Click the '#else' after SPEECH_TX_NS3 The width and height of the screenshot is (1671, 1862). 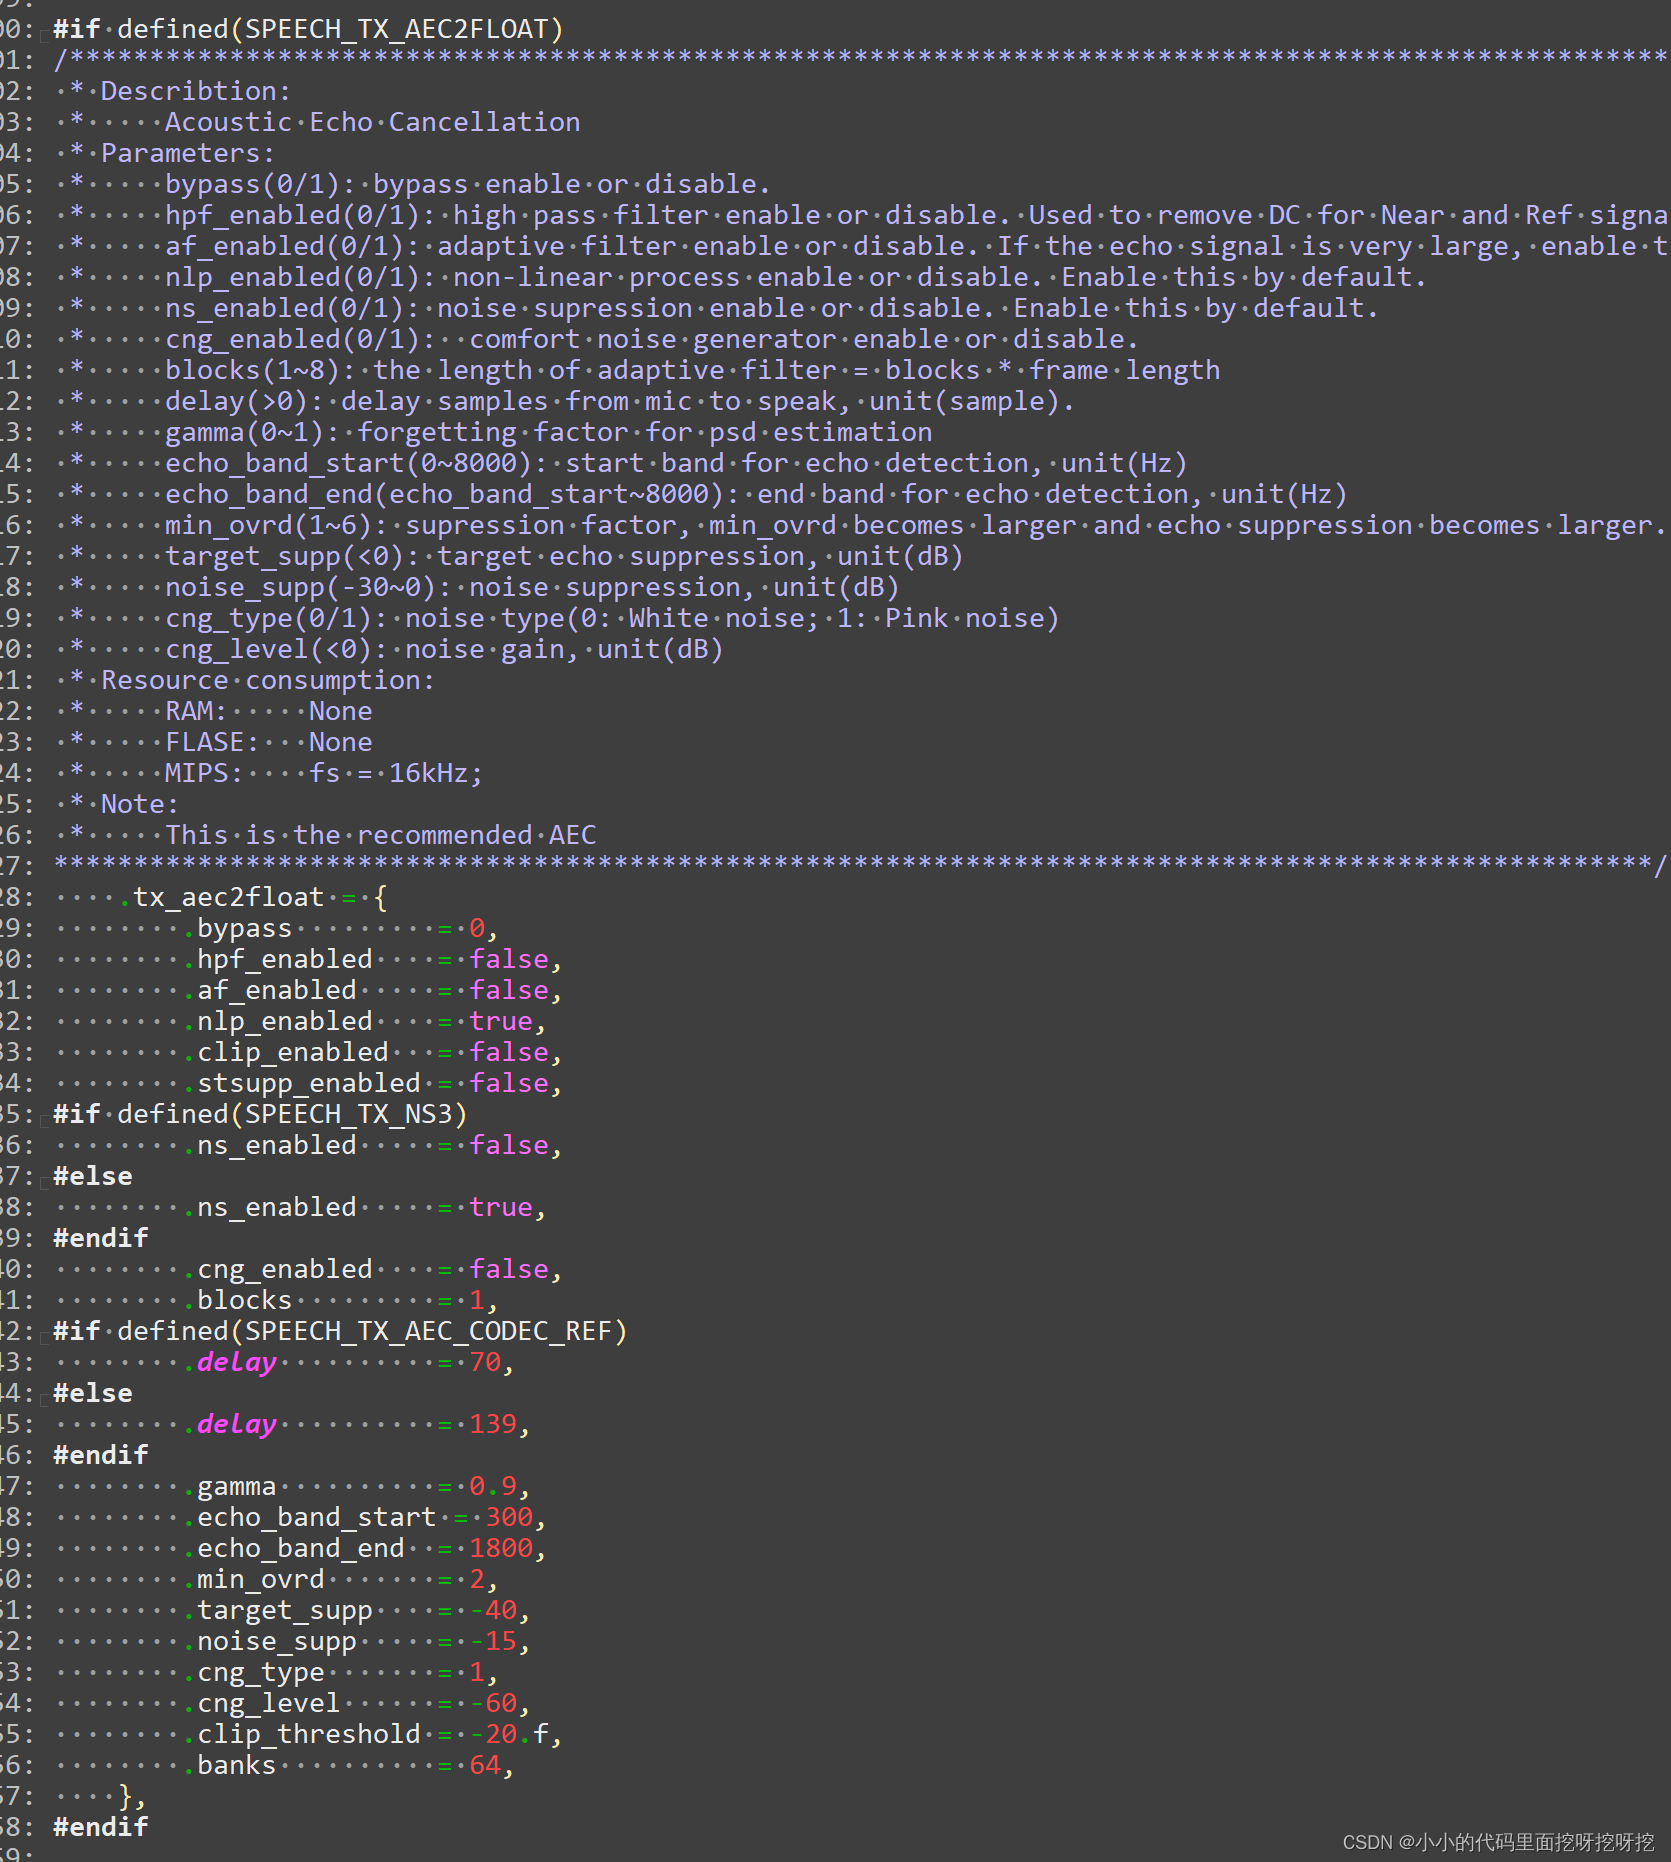click(93, 1176)
